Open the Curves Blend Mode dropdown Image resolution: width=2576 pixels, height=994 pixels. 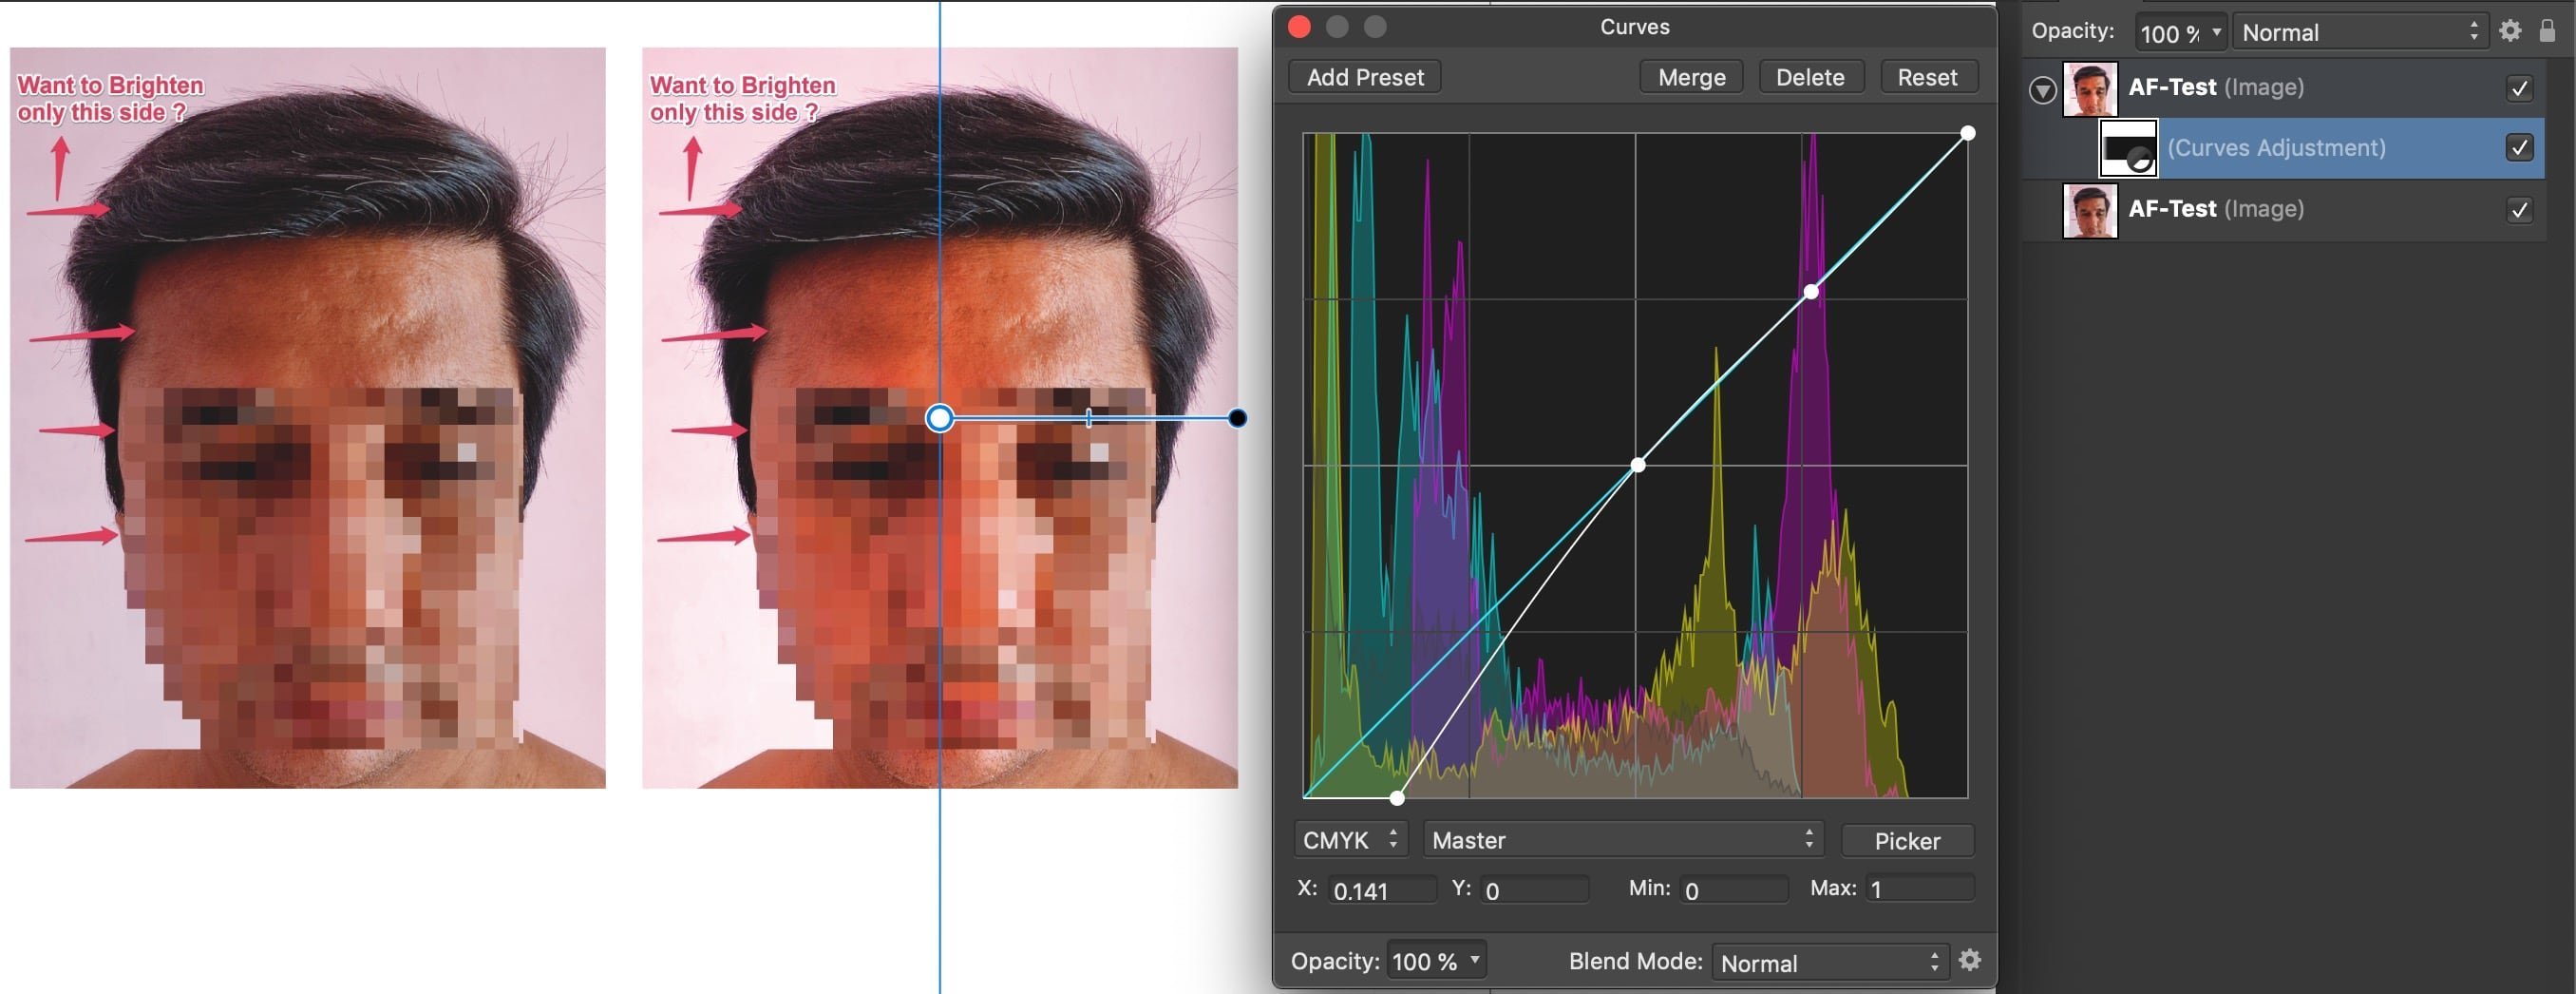click(1829, 962)
